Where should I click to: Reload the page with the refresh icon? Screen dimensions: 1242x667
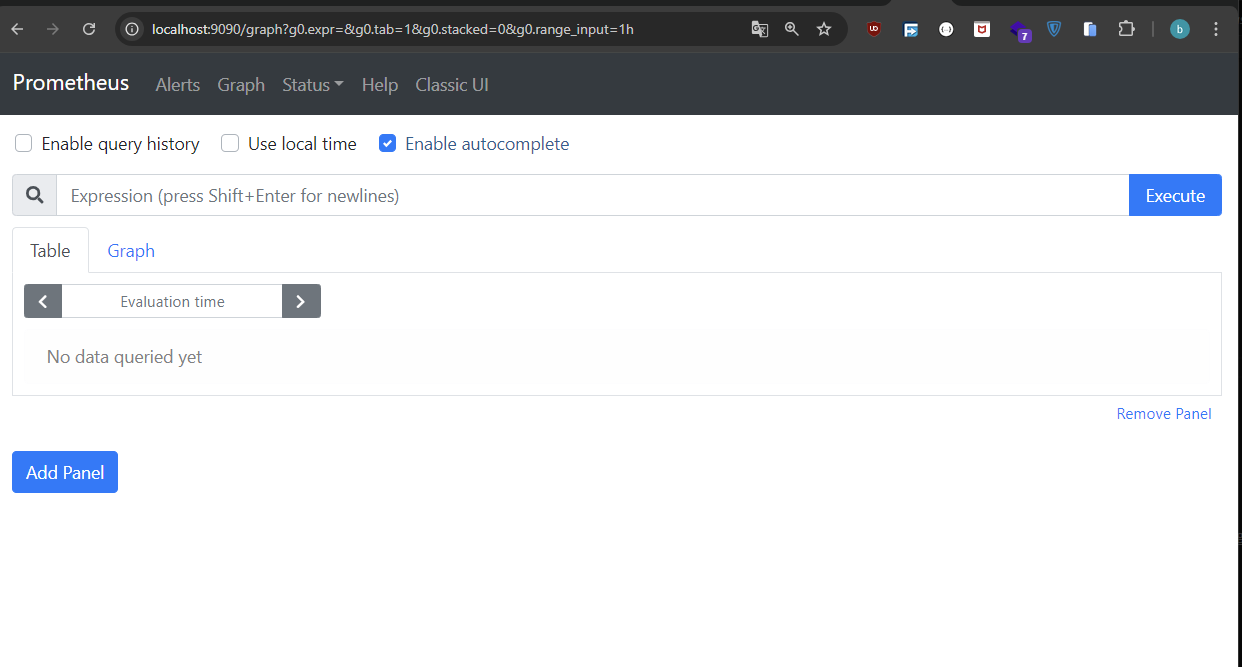[89, 29]
